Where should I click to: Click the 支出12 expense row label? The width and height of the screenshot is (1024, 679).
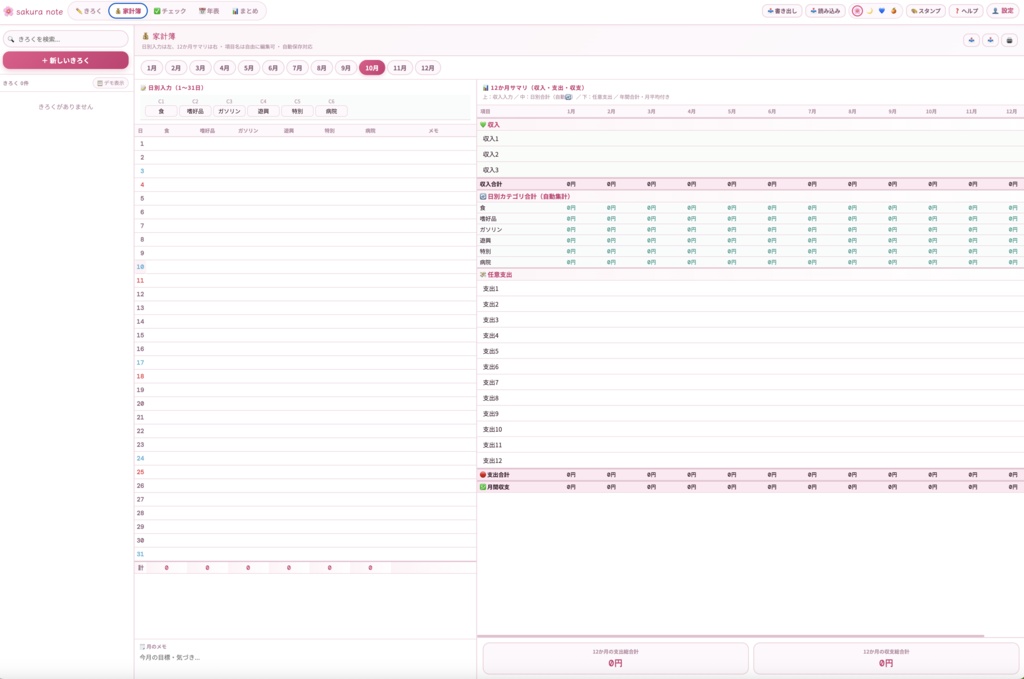pos(492,461)
